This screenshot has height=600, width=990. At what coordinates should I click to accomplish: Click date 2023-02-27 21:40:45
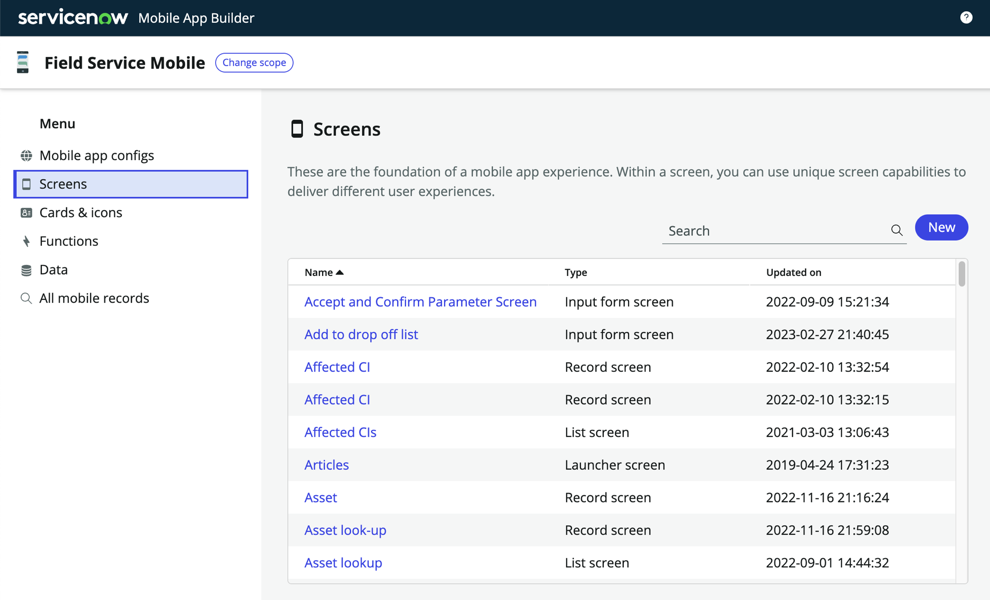point(827,335)
